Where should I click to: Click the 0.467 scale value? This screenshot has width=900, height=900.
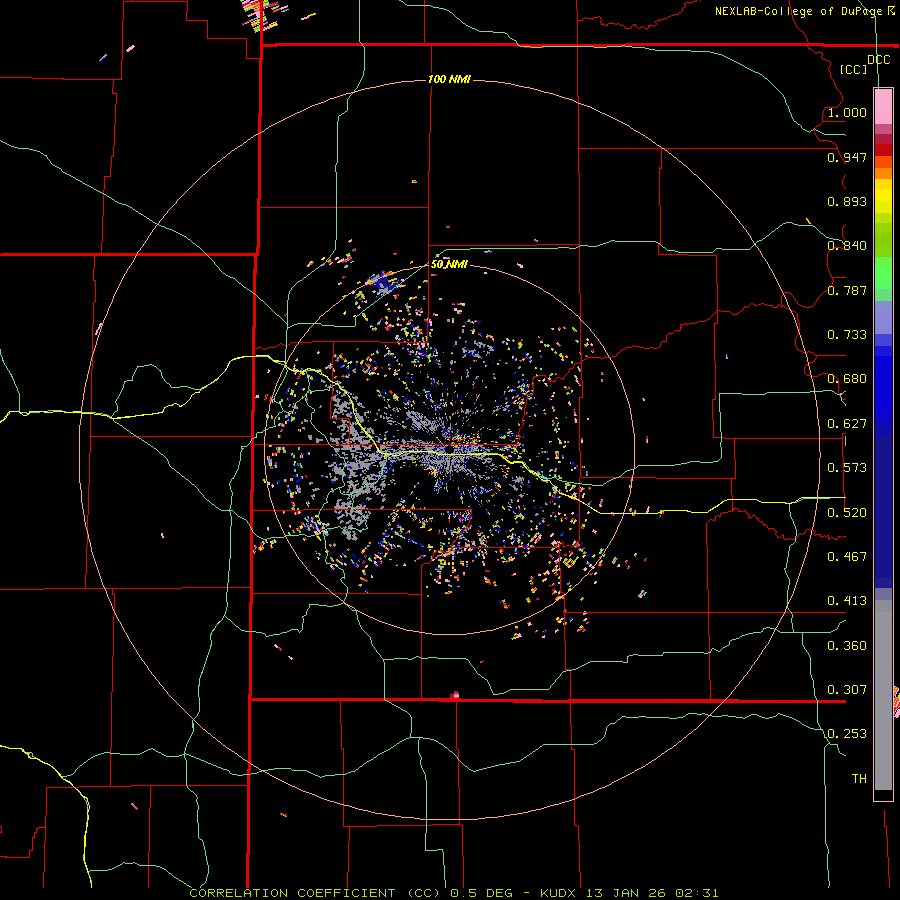coord(847,557)
